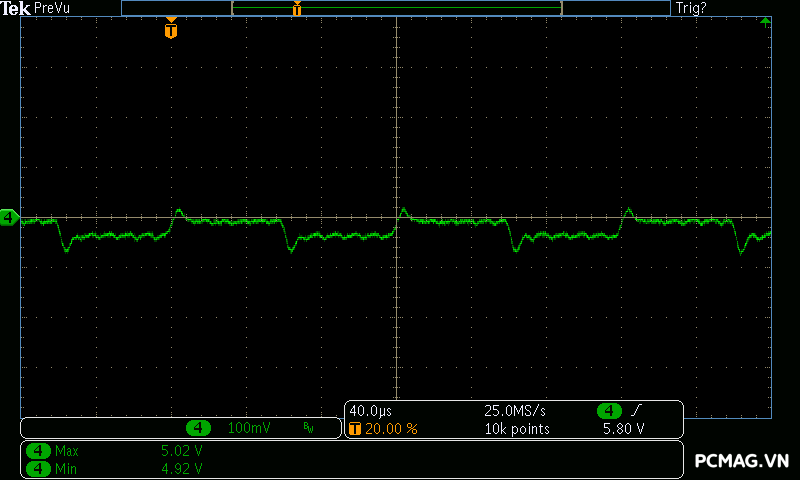
Task: Select the 100mV vertical scale readout
Action: pos(248,428)
